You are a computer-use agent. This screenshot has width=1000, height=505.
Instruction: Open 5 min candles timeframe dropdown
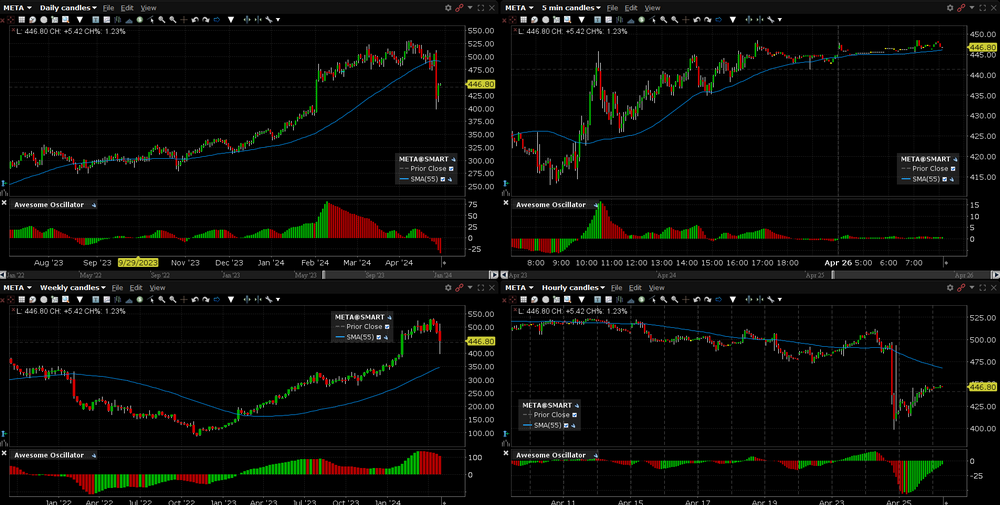pos(571,8)
